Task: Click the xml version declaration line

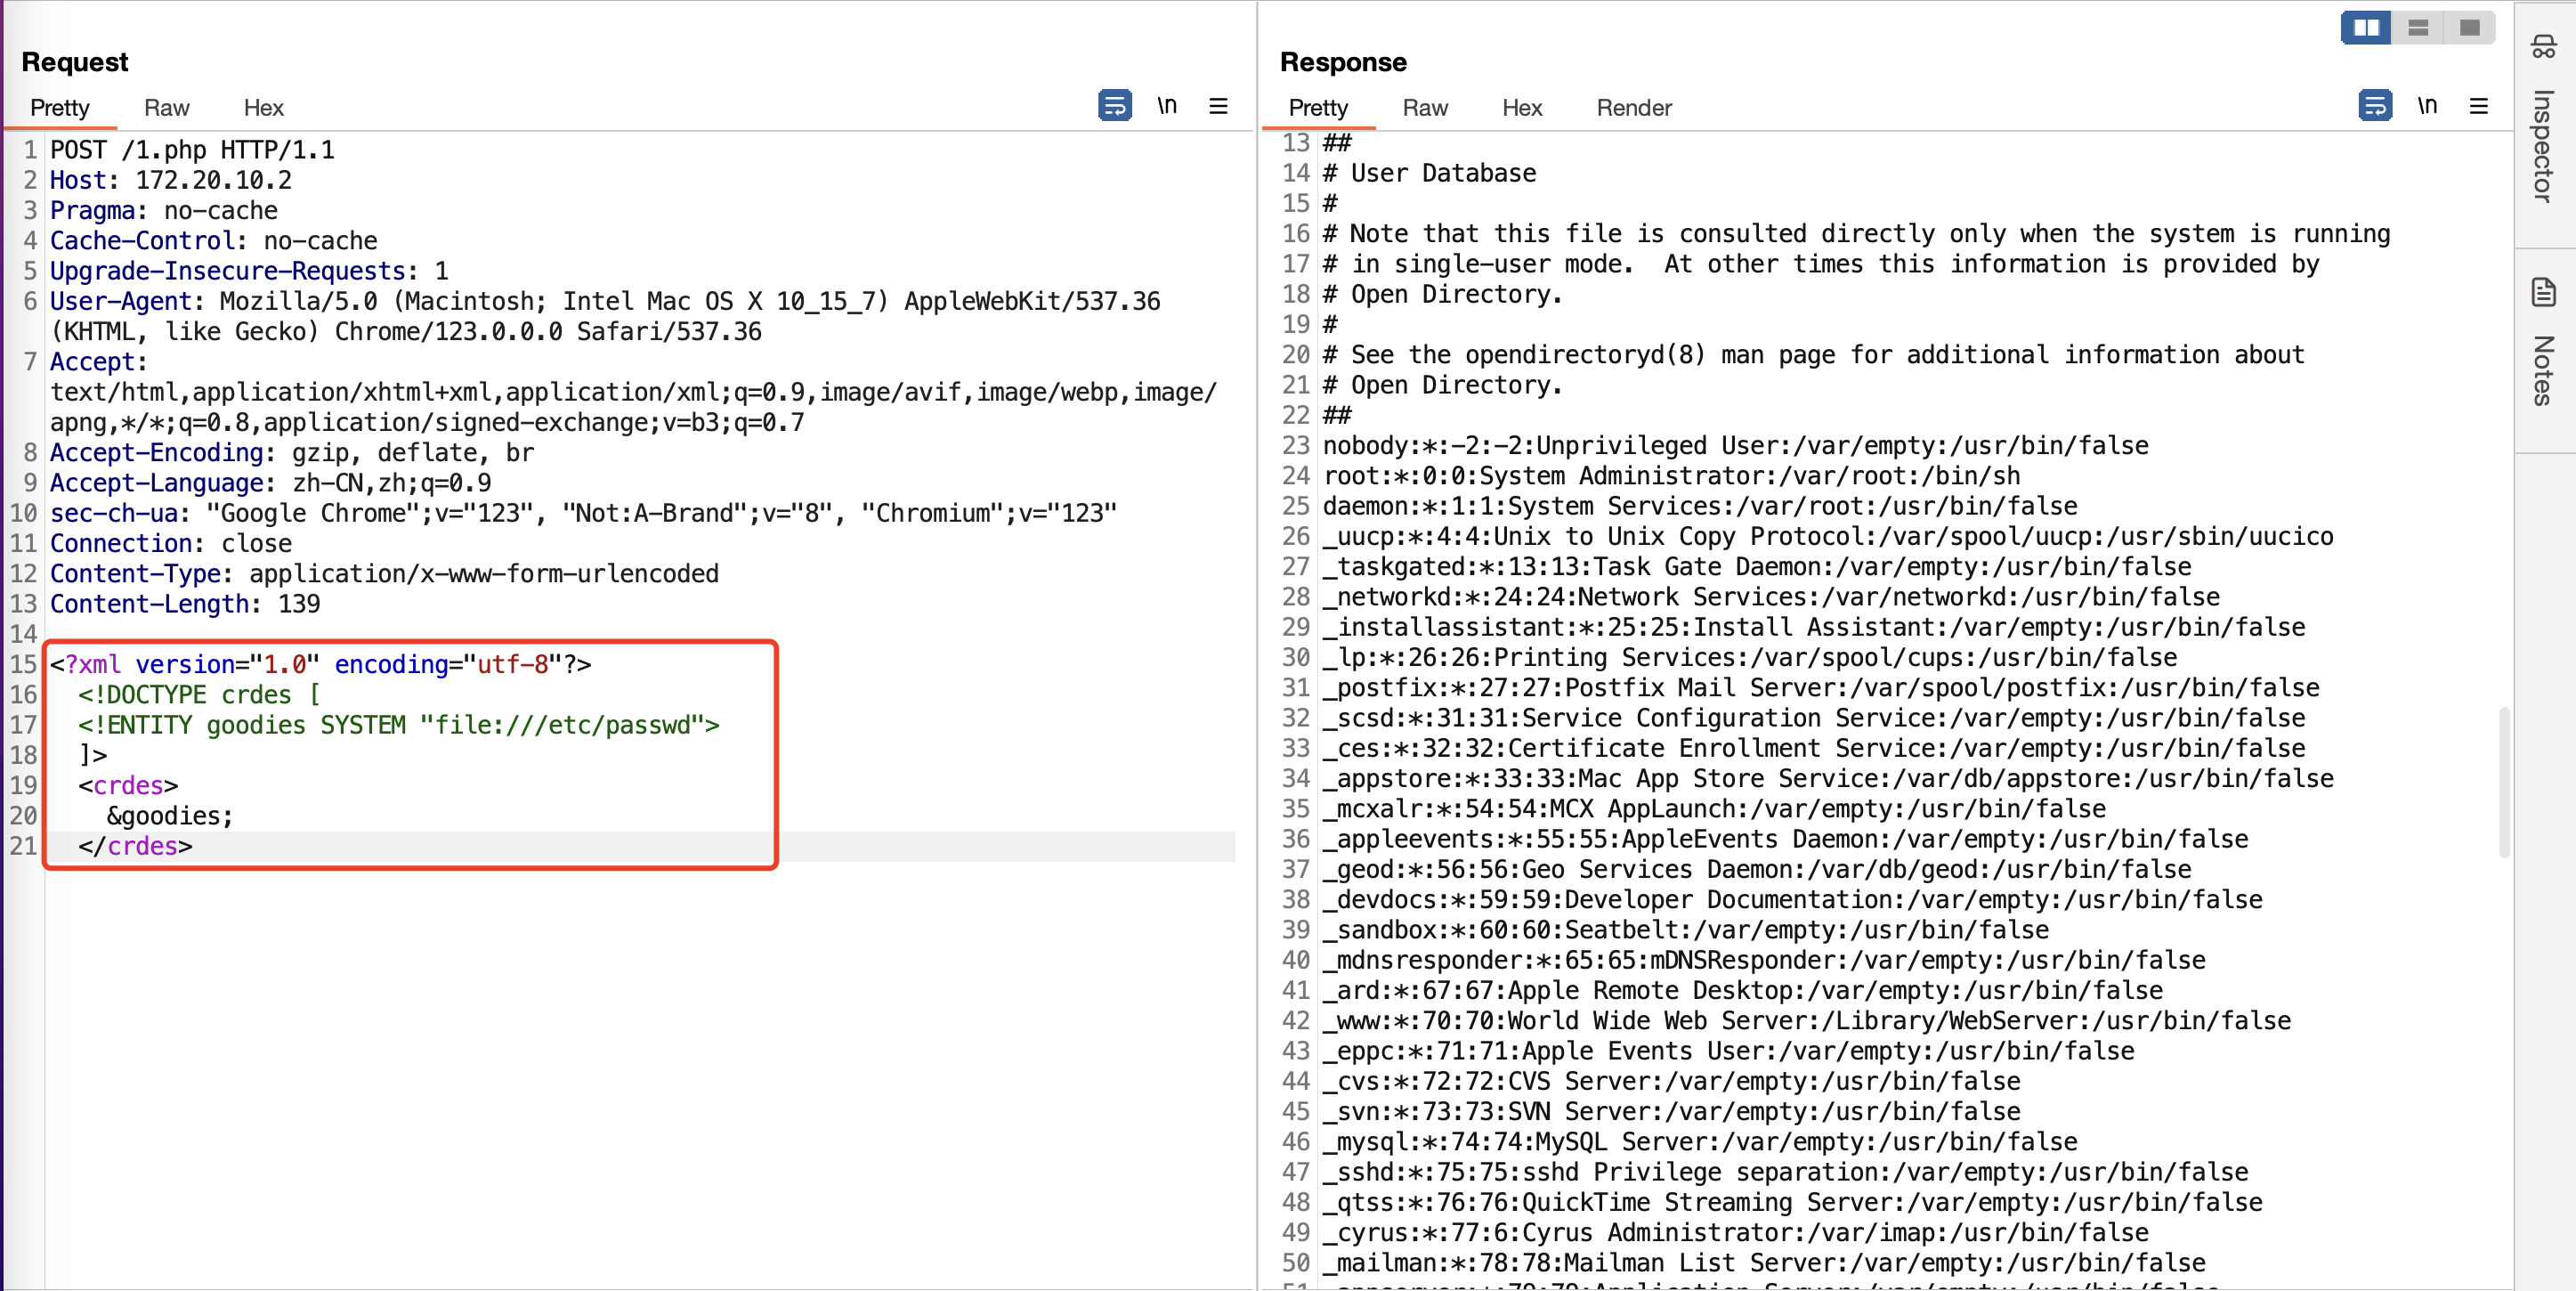Action: (320, 664)
